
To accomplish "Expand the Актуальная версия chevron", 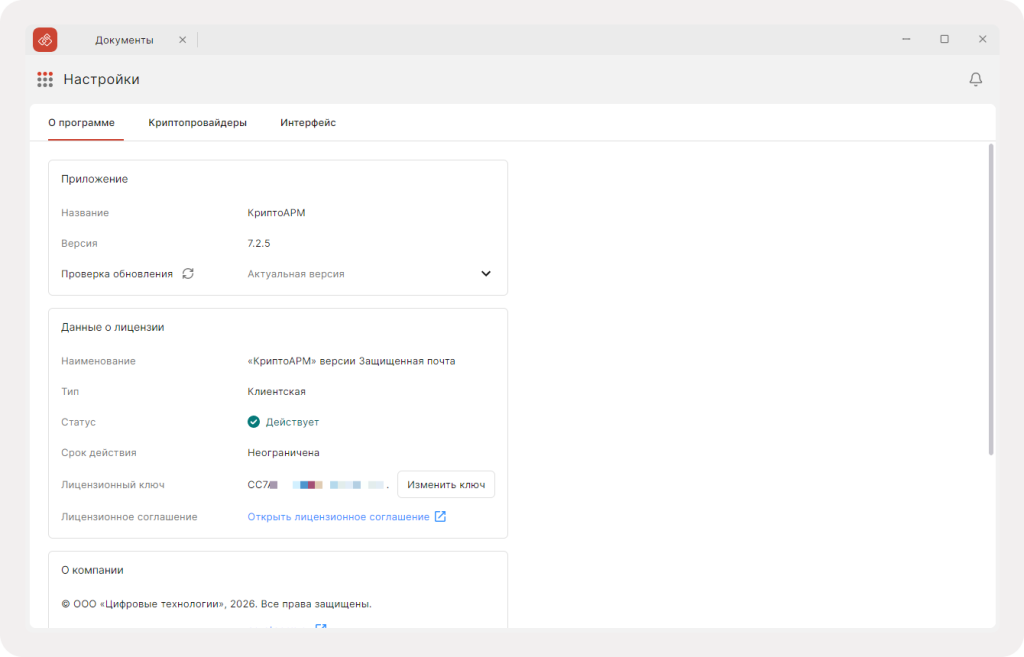I will [486, 274].
